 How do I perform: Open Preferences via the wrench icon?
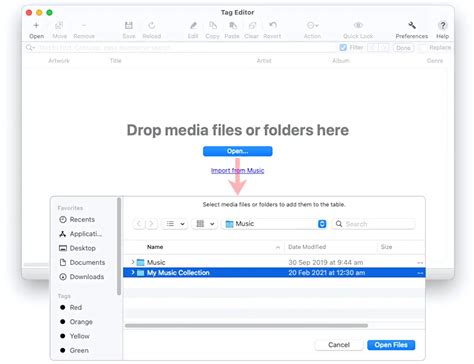point(412,25)
